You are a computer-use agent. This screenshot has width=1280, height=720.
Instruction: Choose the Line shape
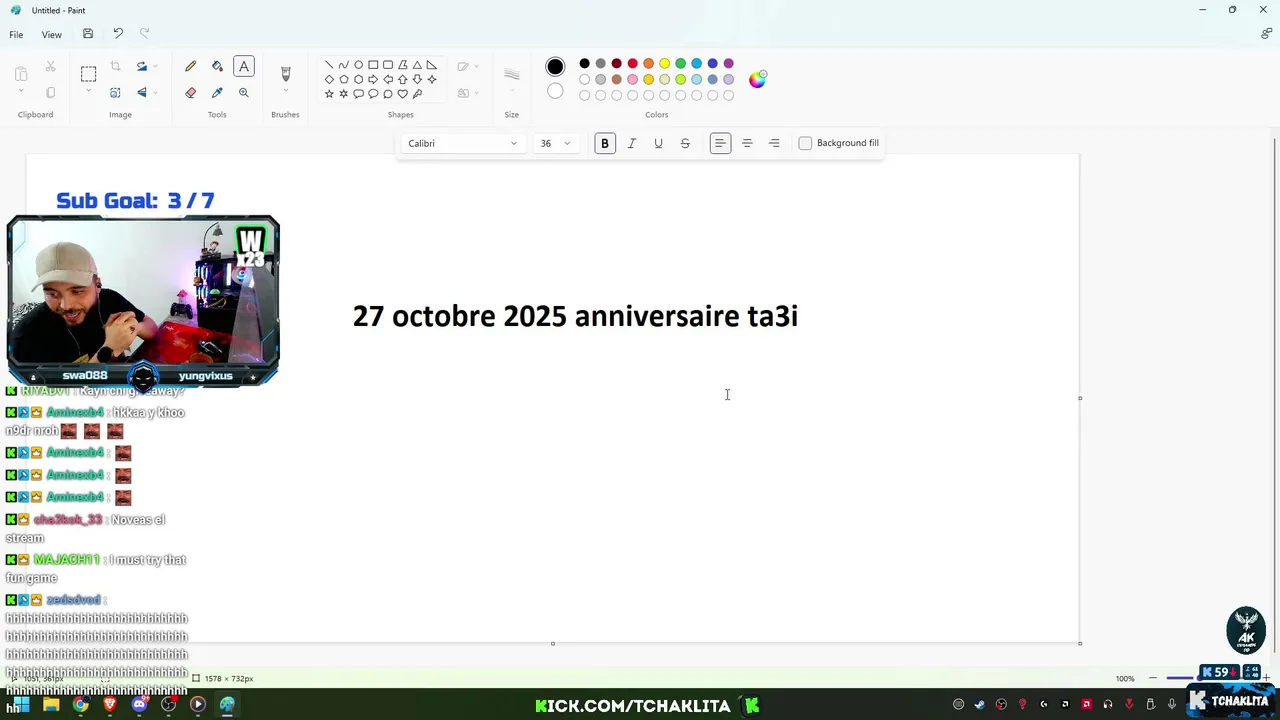(329, 65)
